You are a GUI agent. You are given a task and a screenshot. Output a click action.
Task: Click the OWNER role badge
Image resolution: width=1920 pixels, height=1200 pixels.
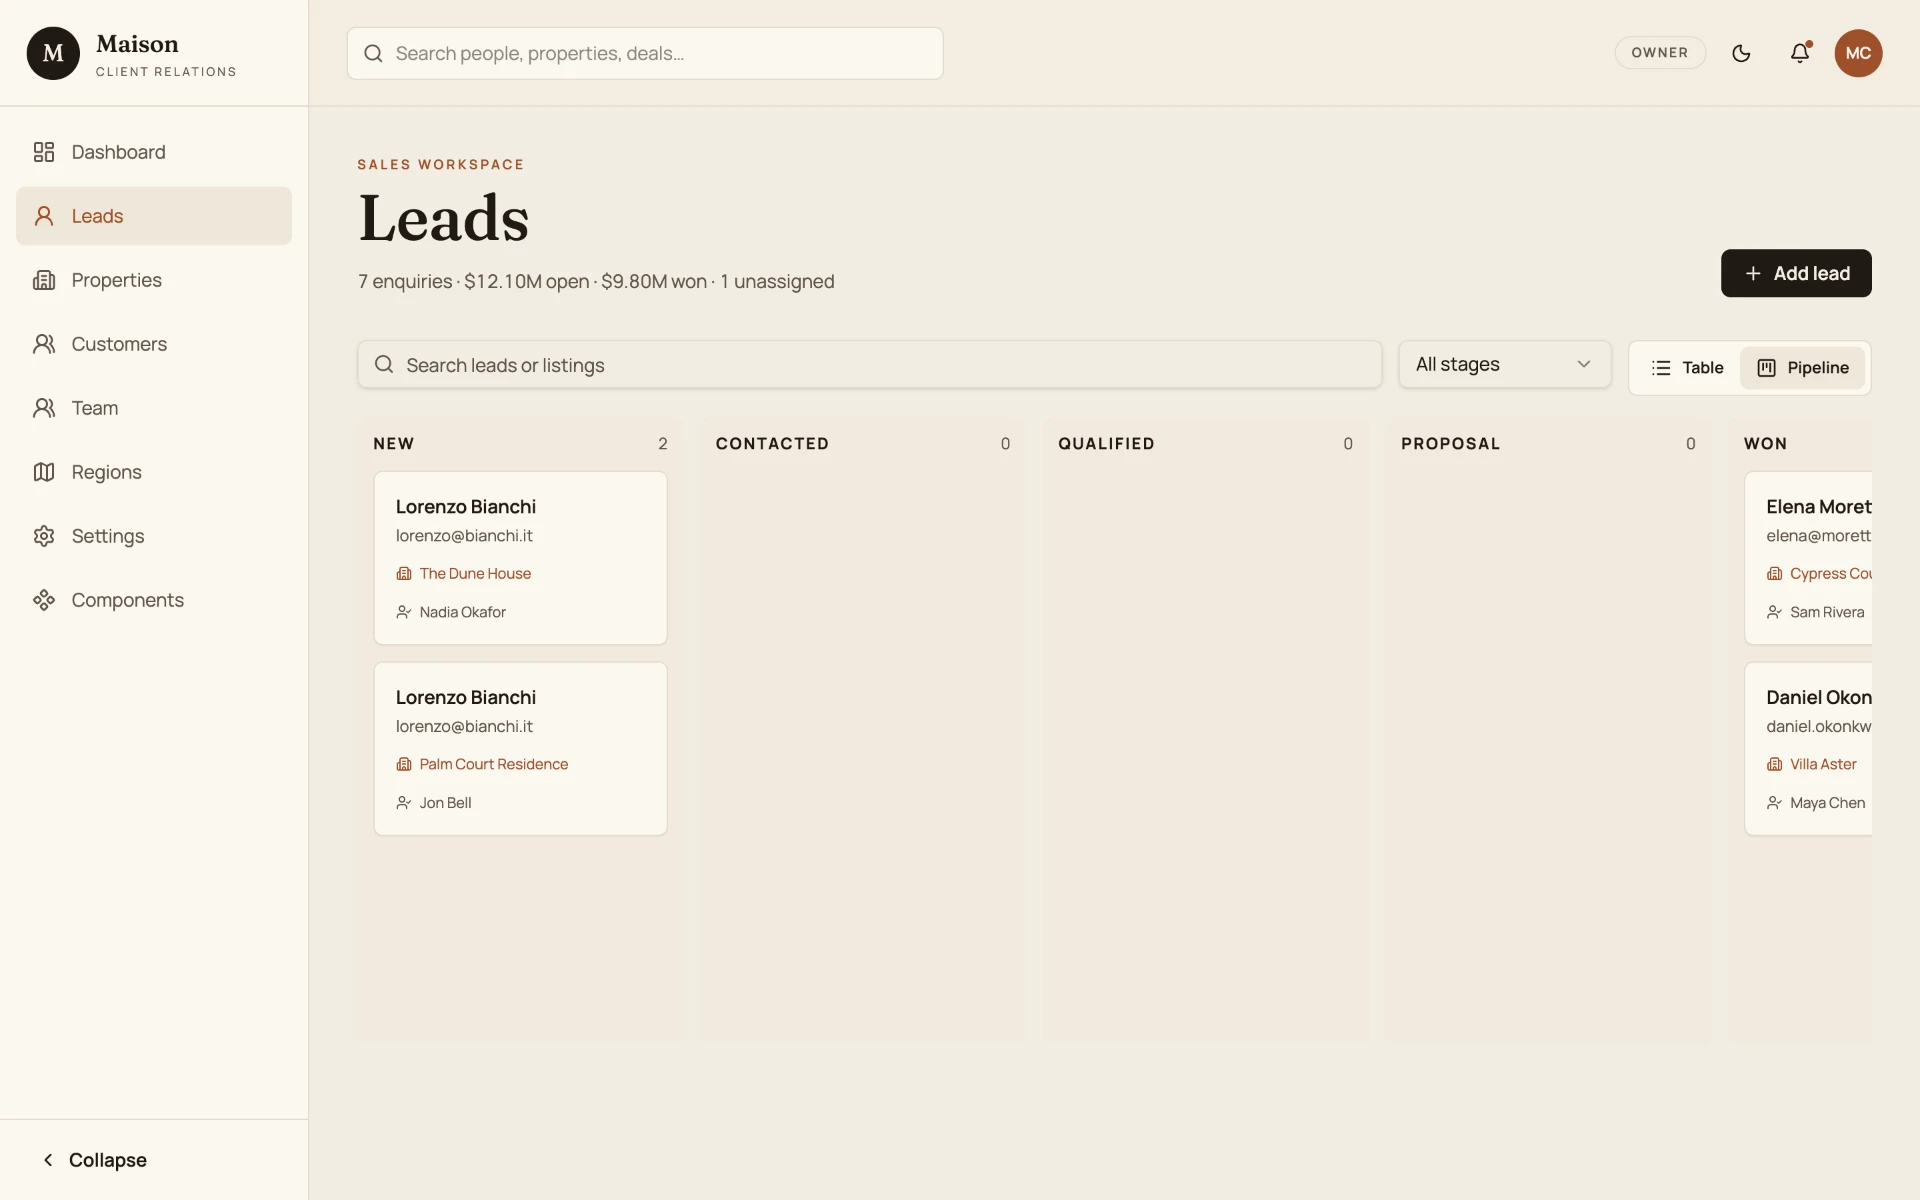pos(1660,53)
